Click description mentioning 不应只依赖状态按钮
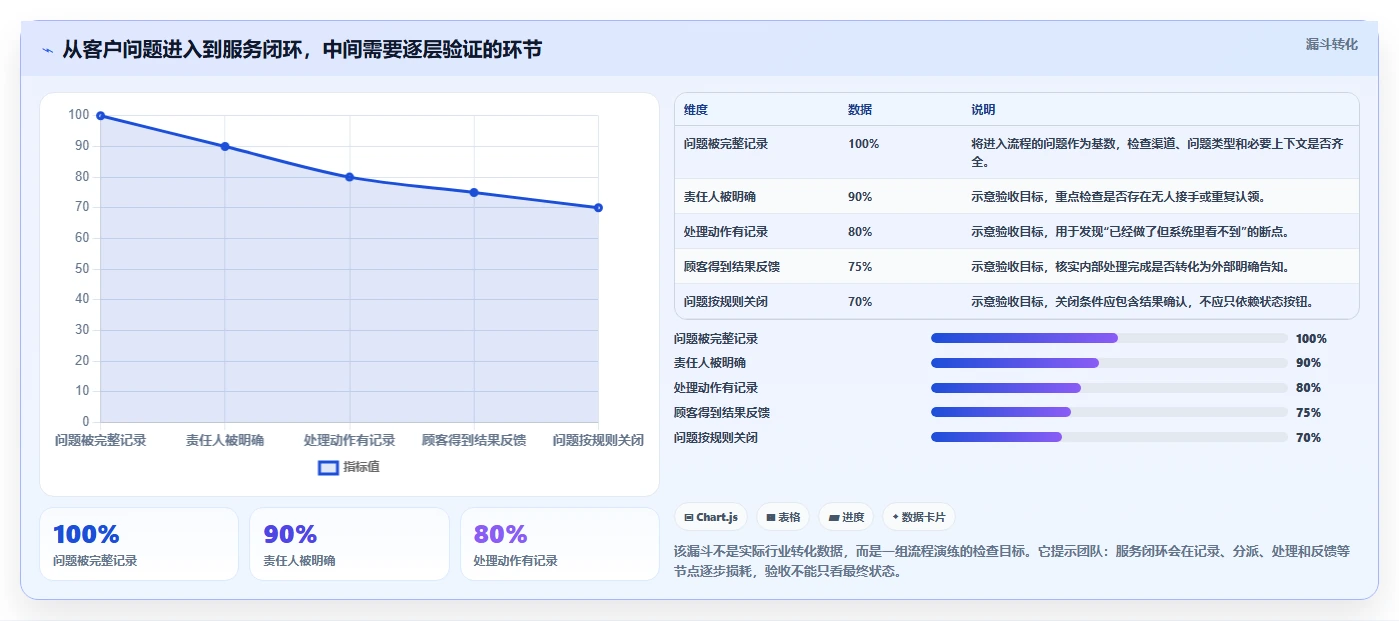Image resolution: width=1399 pixels, height=621 pixels. [1142, 302]
